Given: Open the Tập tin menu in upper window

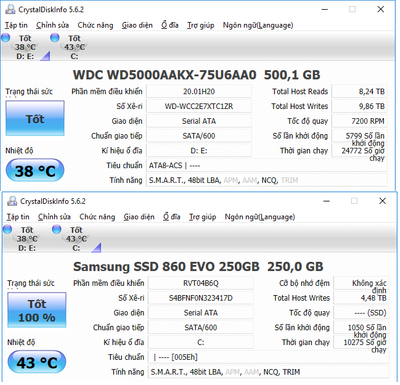Looking at the screenshot, I should [16, 25].
